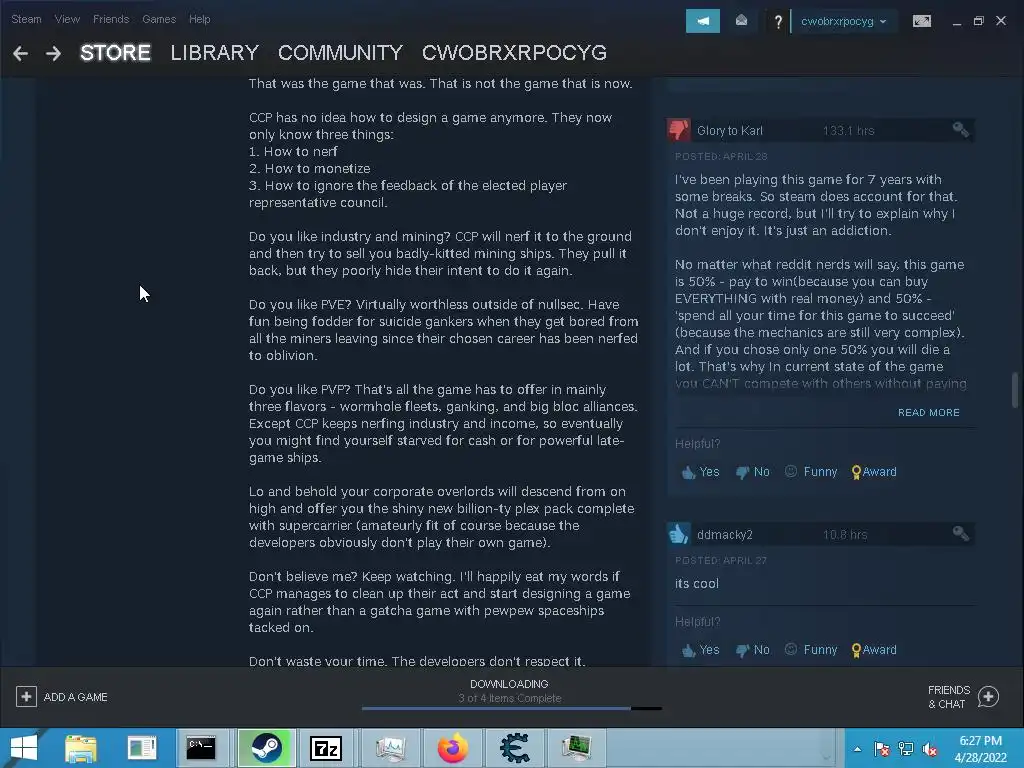Open the View menu
The height and width of the screenshot is (768, 1024).
(67, 19)
